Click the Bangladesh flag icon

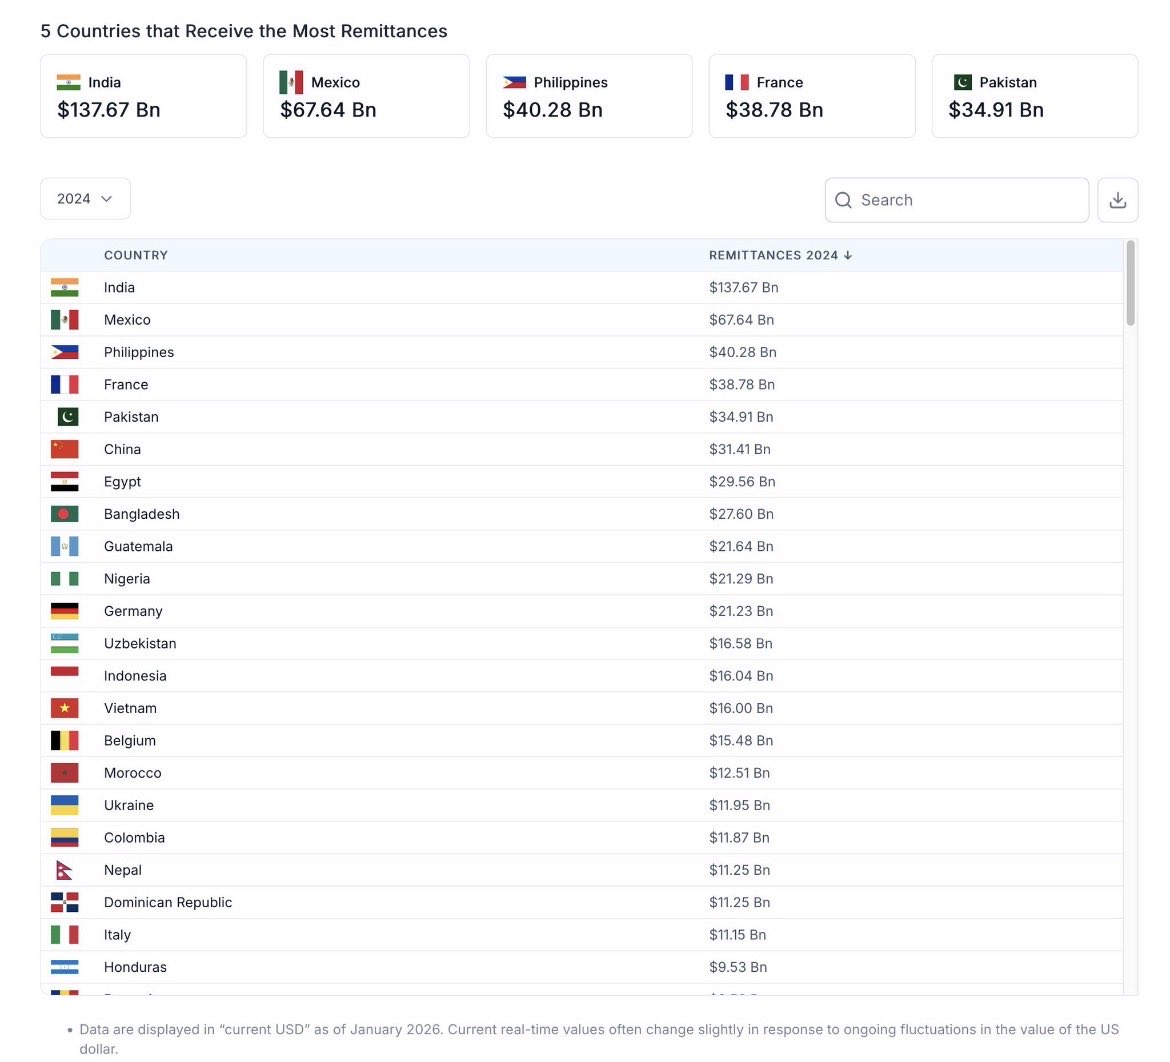[x=65, y=514]
